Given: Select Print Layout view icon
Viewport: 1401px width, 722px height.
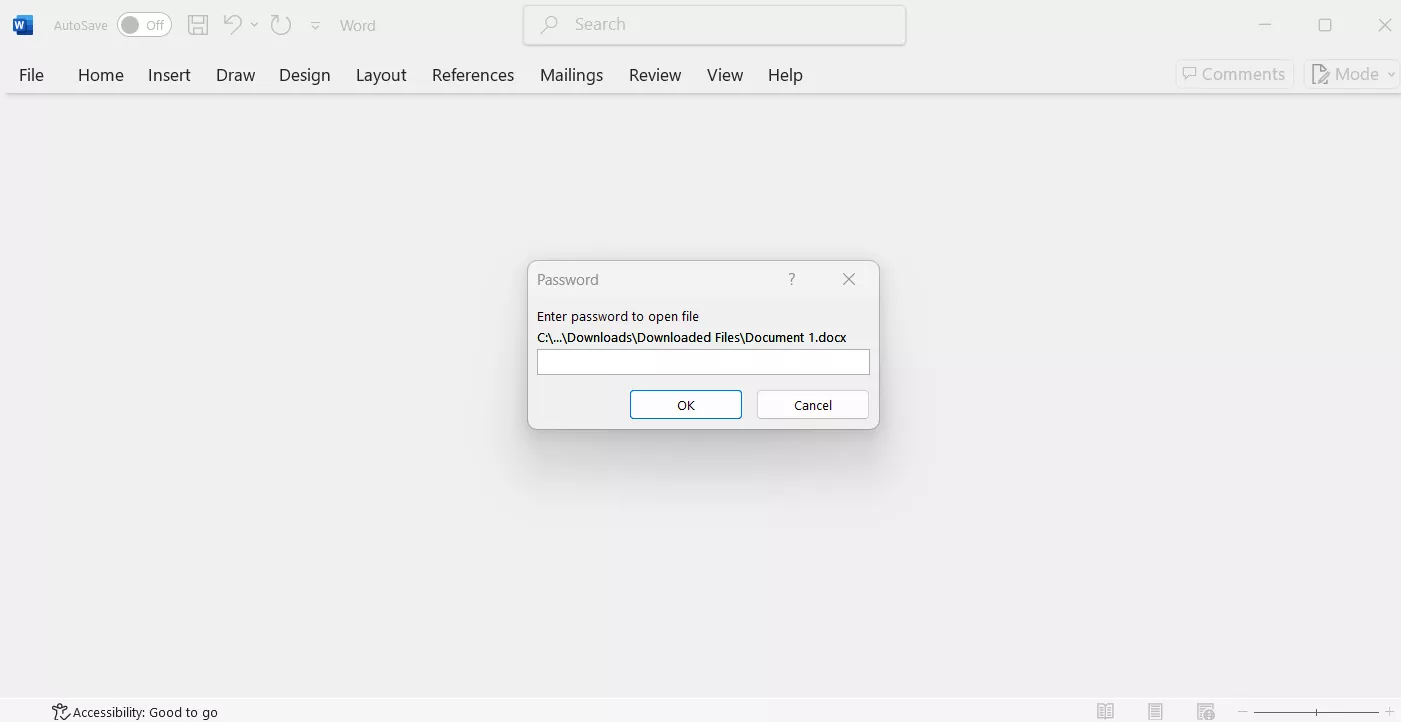Looking at the screenshot, I should click(x=1155, y=711).
